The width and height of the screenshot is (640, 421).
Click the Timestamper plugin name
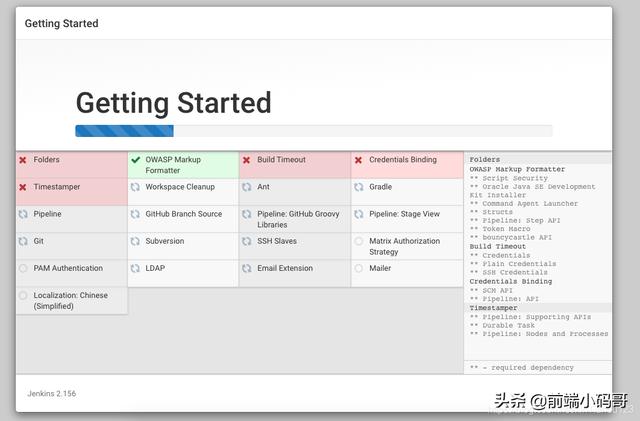(57, 187)
